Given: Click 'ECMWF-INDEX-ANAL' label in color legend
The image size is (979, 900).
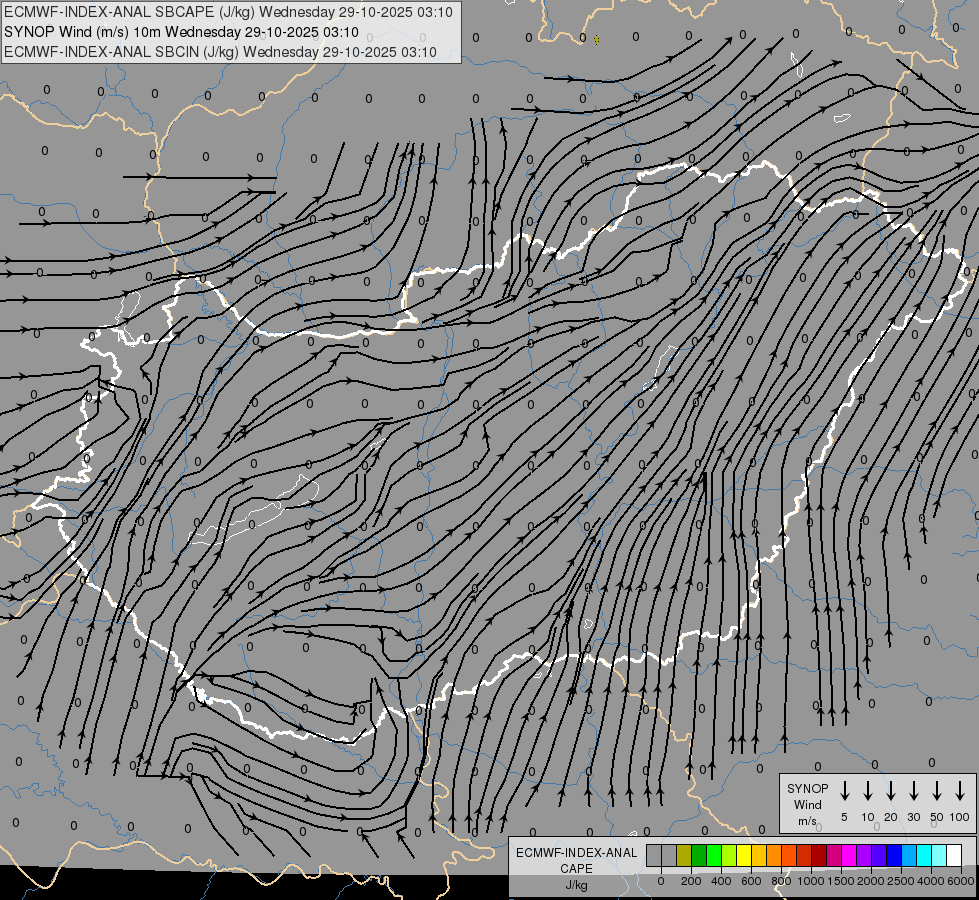Looking at the screenshot, I should (576, 853).
